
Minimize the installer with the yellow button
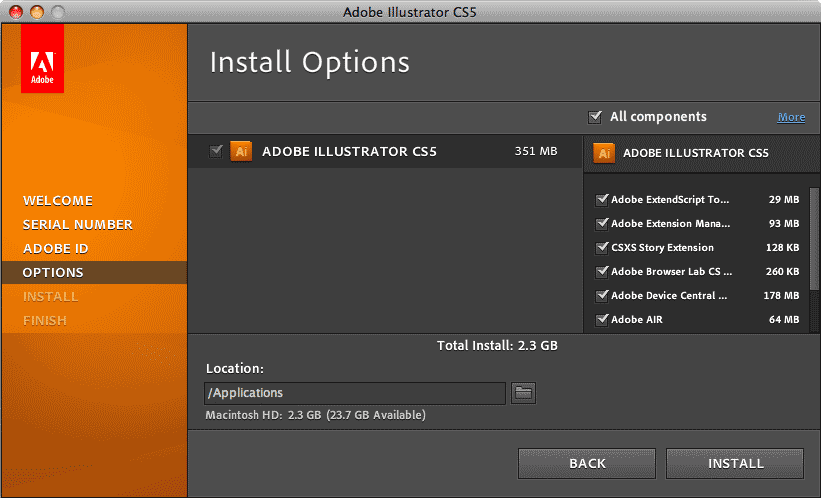coord(37,12)
